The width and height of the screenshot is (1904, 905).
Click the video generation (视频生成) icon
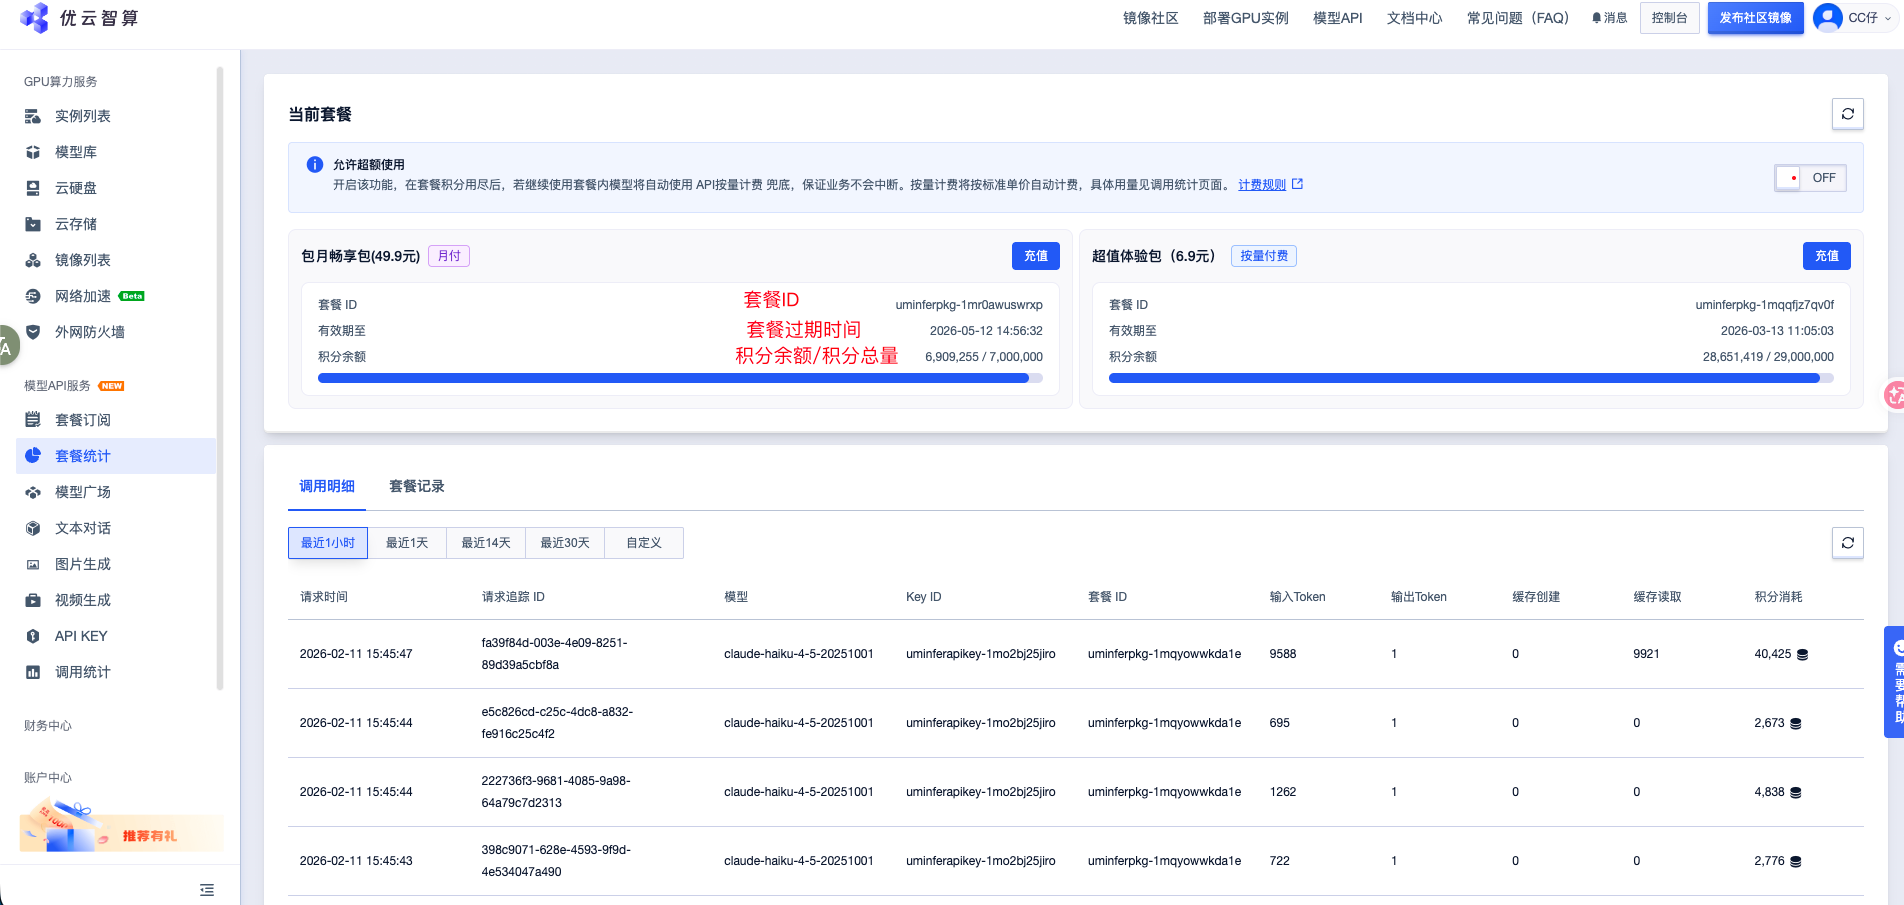[33, 600]
